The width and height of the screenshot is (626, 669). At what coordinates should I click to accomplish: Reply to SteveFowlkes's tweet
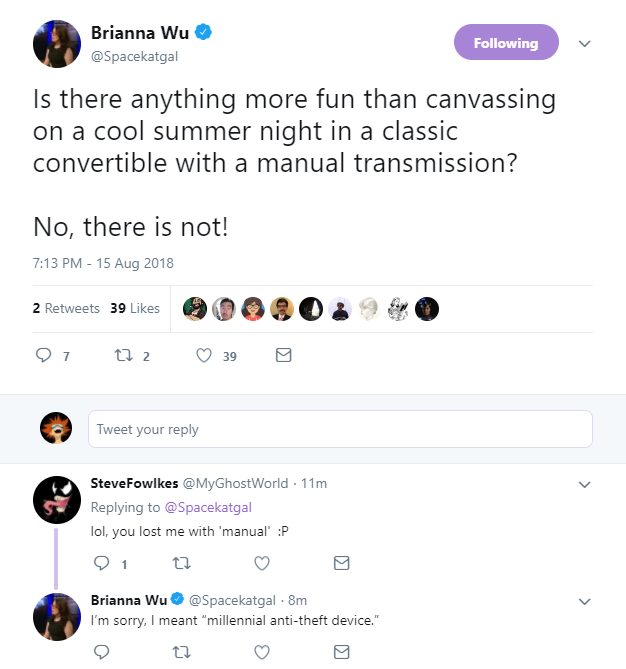pos(102,563)
